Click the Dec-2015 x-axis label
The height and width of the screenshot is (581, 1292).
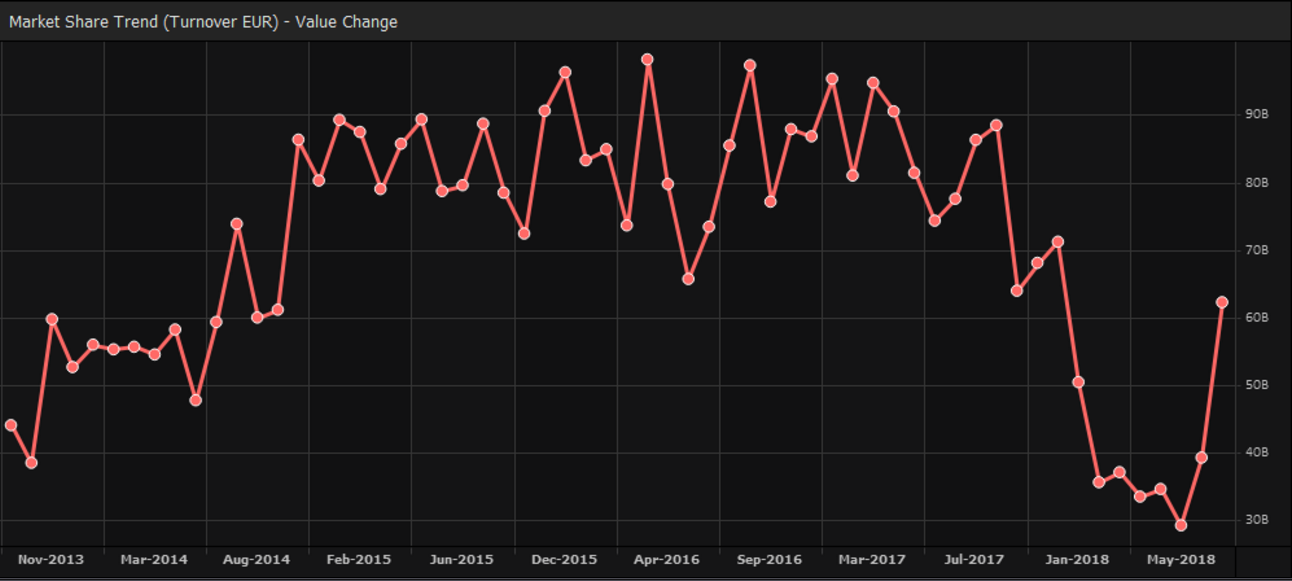(564, 560)
